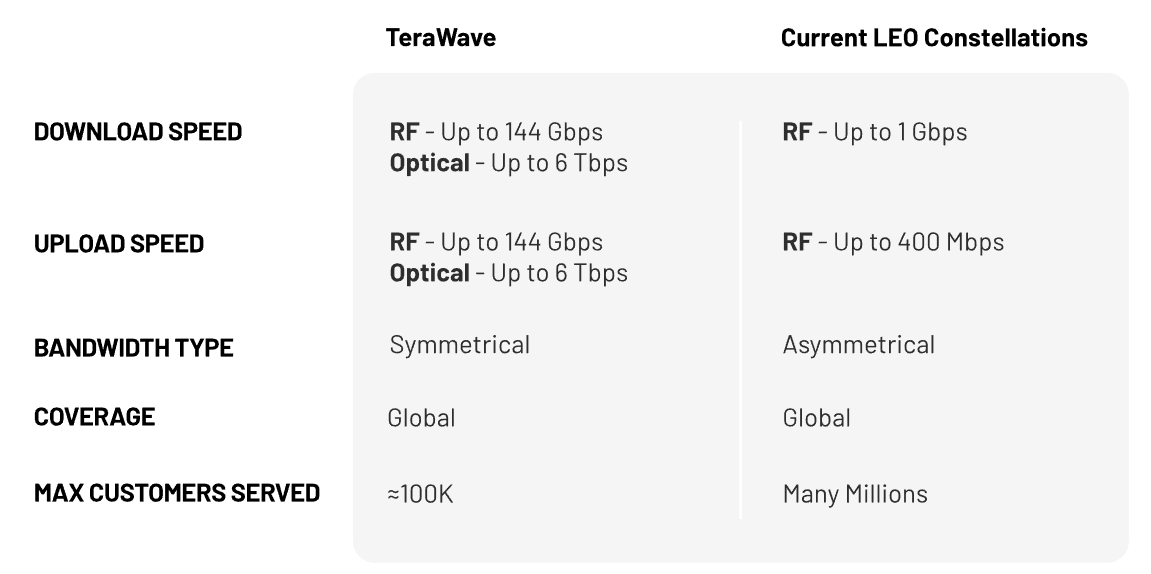The image size is (1151, 574).
Task: Click Global coverage in the LEO Constellations column
Action: pyautogui.click(x=816, y=417)
